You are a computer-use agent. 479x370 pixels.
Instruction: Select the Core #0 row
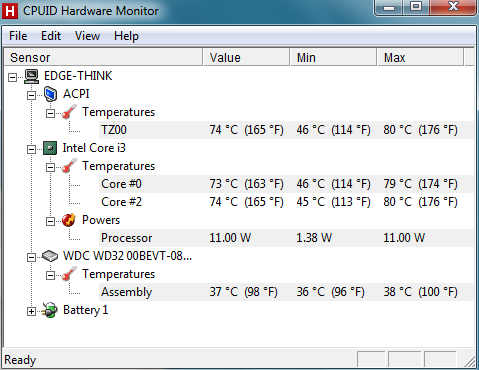click(x=286, y=184)
